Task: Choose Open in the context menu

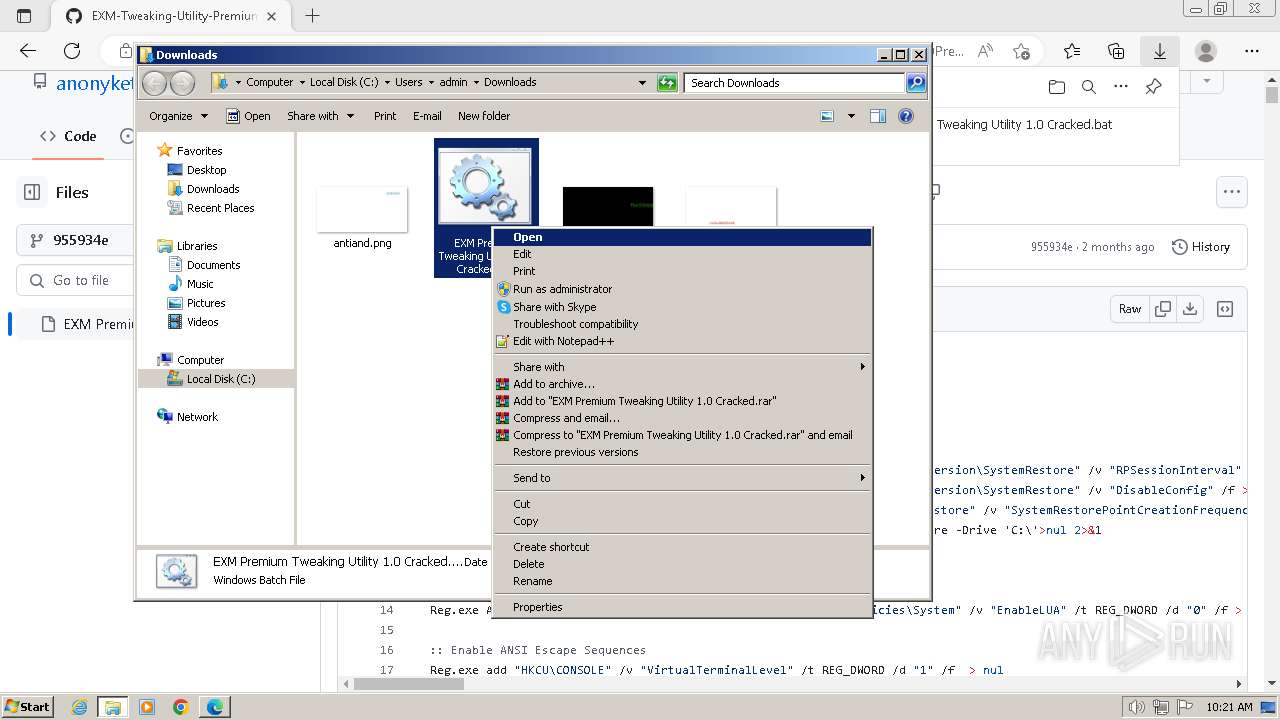Action: [x=683, y=237]
